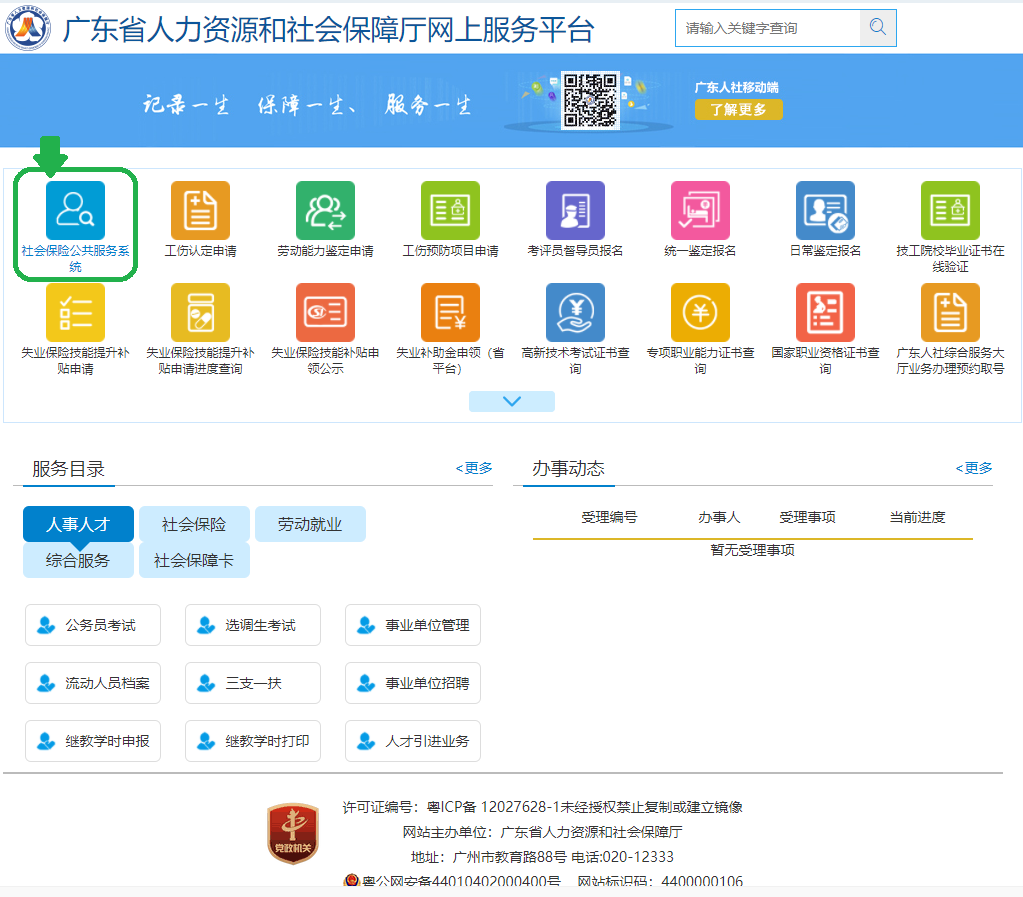Click the 国家职业资格证书查询 icon
This screenshot has height=897, width=1023.
[x=824, y=312]
